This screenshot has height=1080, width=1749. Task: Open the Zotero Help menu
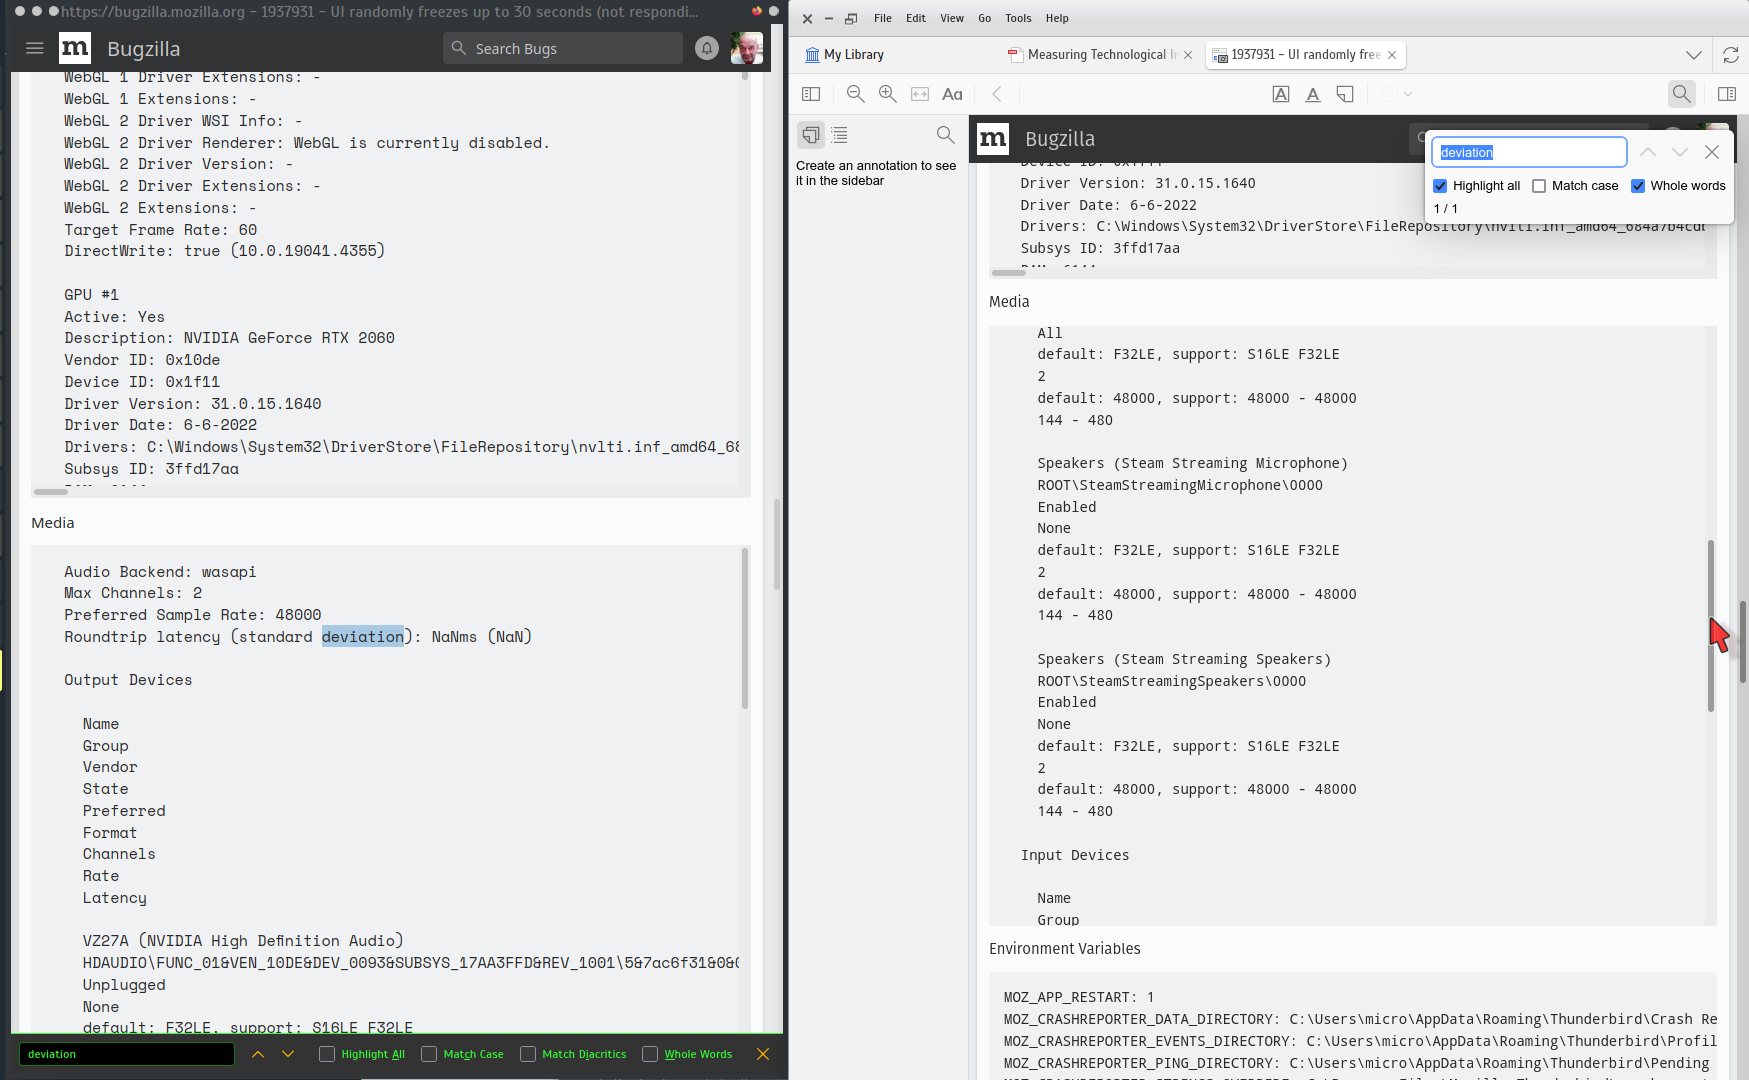pyautogui.click(x=1057, y=18)
